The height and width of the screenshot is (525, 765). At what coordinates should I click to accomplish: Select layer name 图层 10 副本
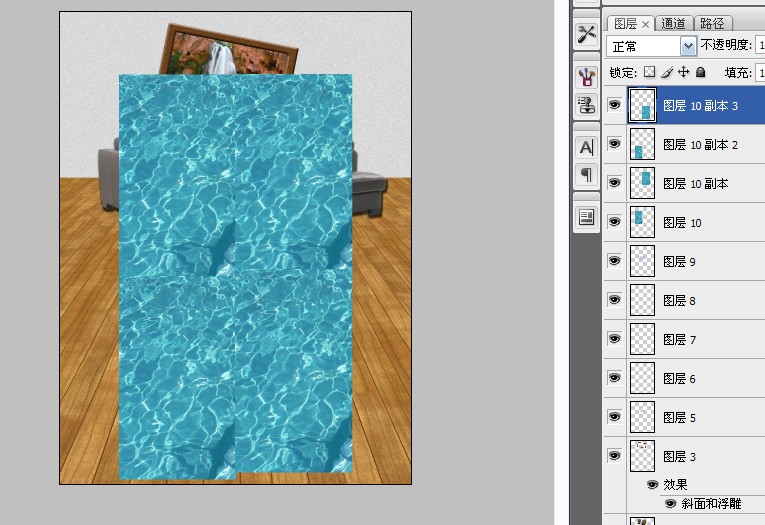coord(696,184)
